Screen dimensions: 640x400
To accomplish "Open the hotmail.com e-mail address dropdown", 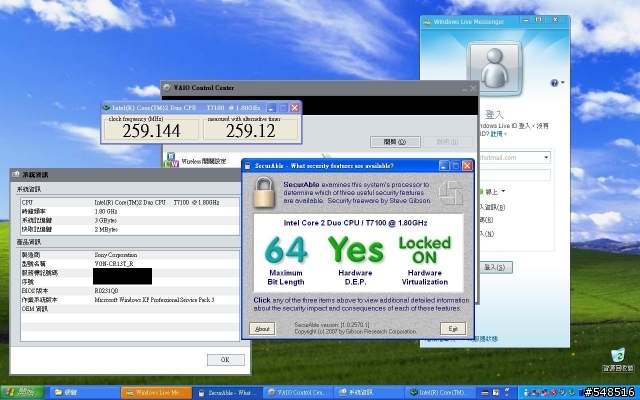I will click(x=546, y=158).
